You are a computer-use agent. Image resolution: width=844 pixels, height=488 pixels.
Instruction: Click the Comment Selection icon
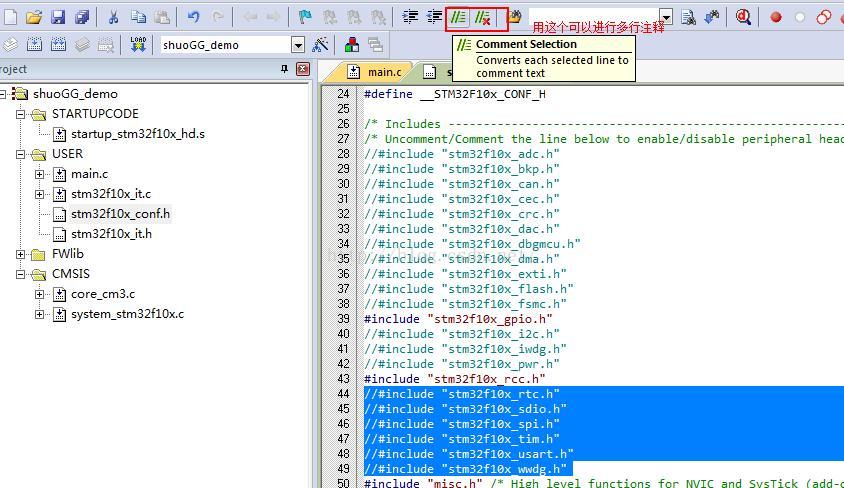[x=461, y=17]
